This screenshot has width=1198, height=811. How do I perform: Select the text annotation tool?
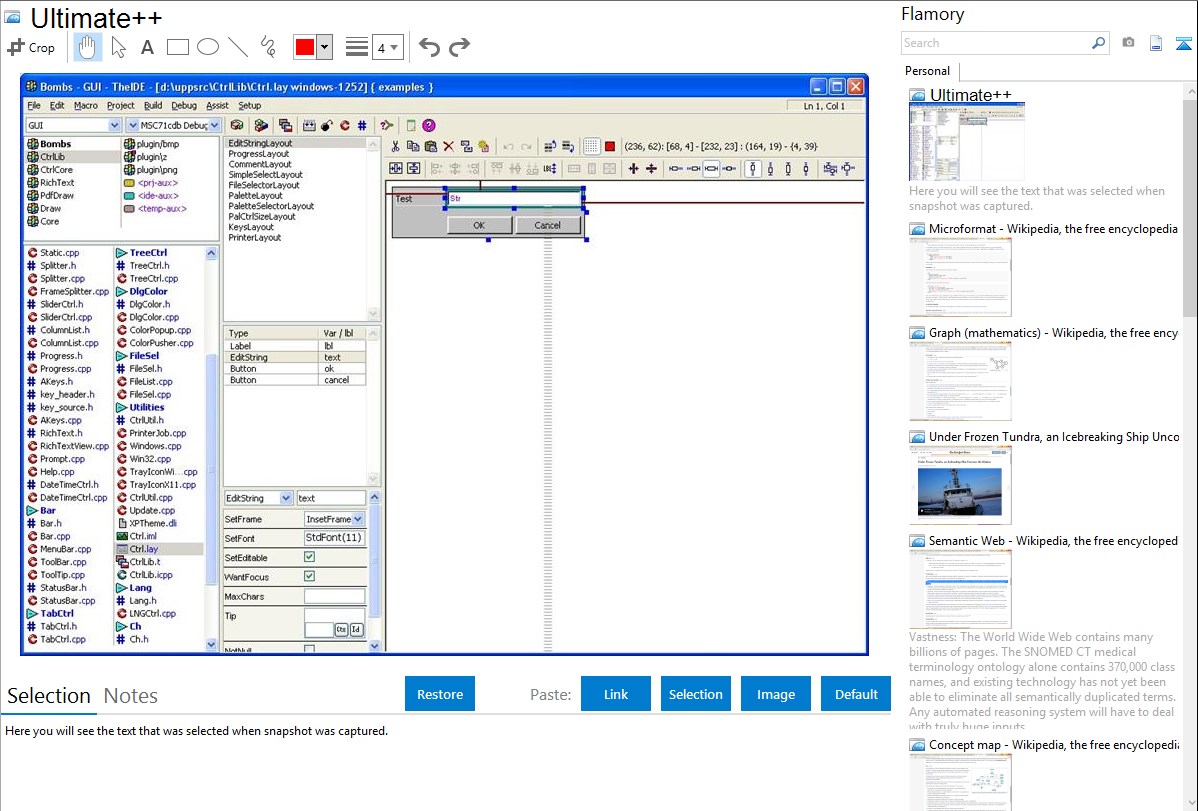point(147,47)
